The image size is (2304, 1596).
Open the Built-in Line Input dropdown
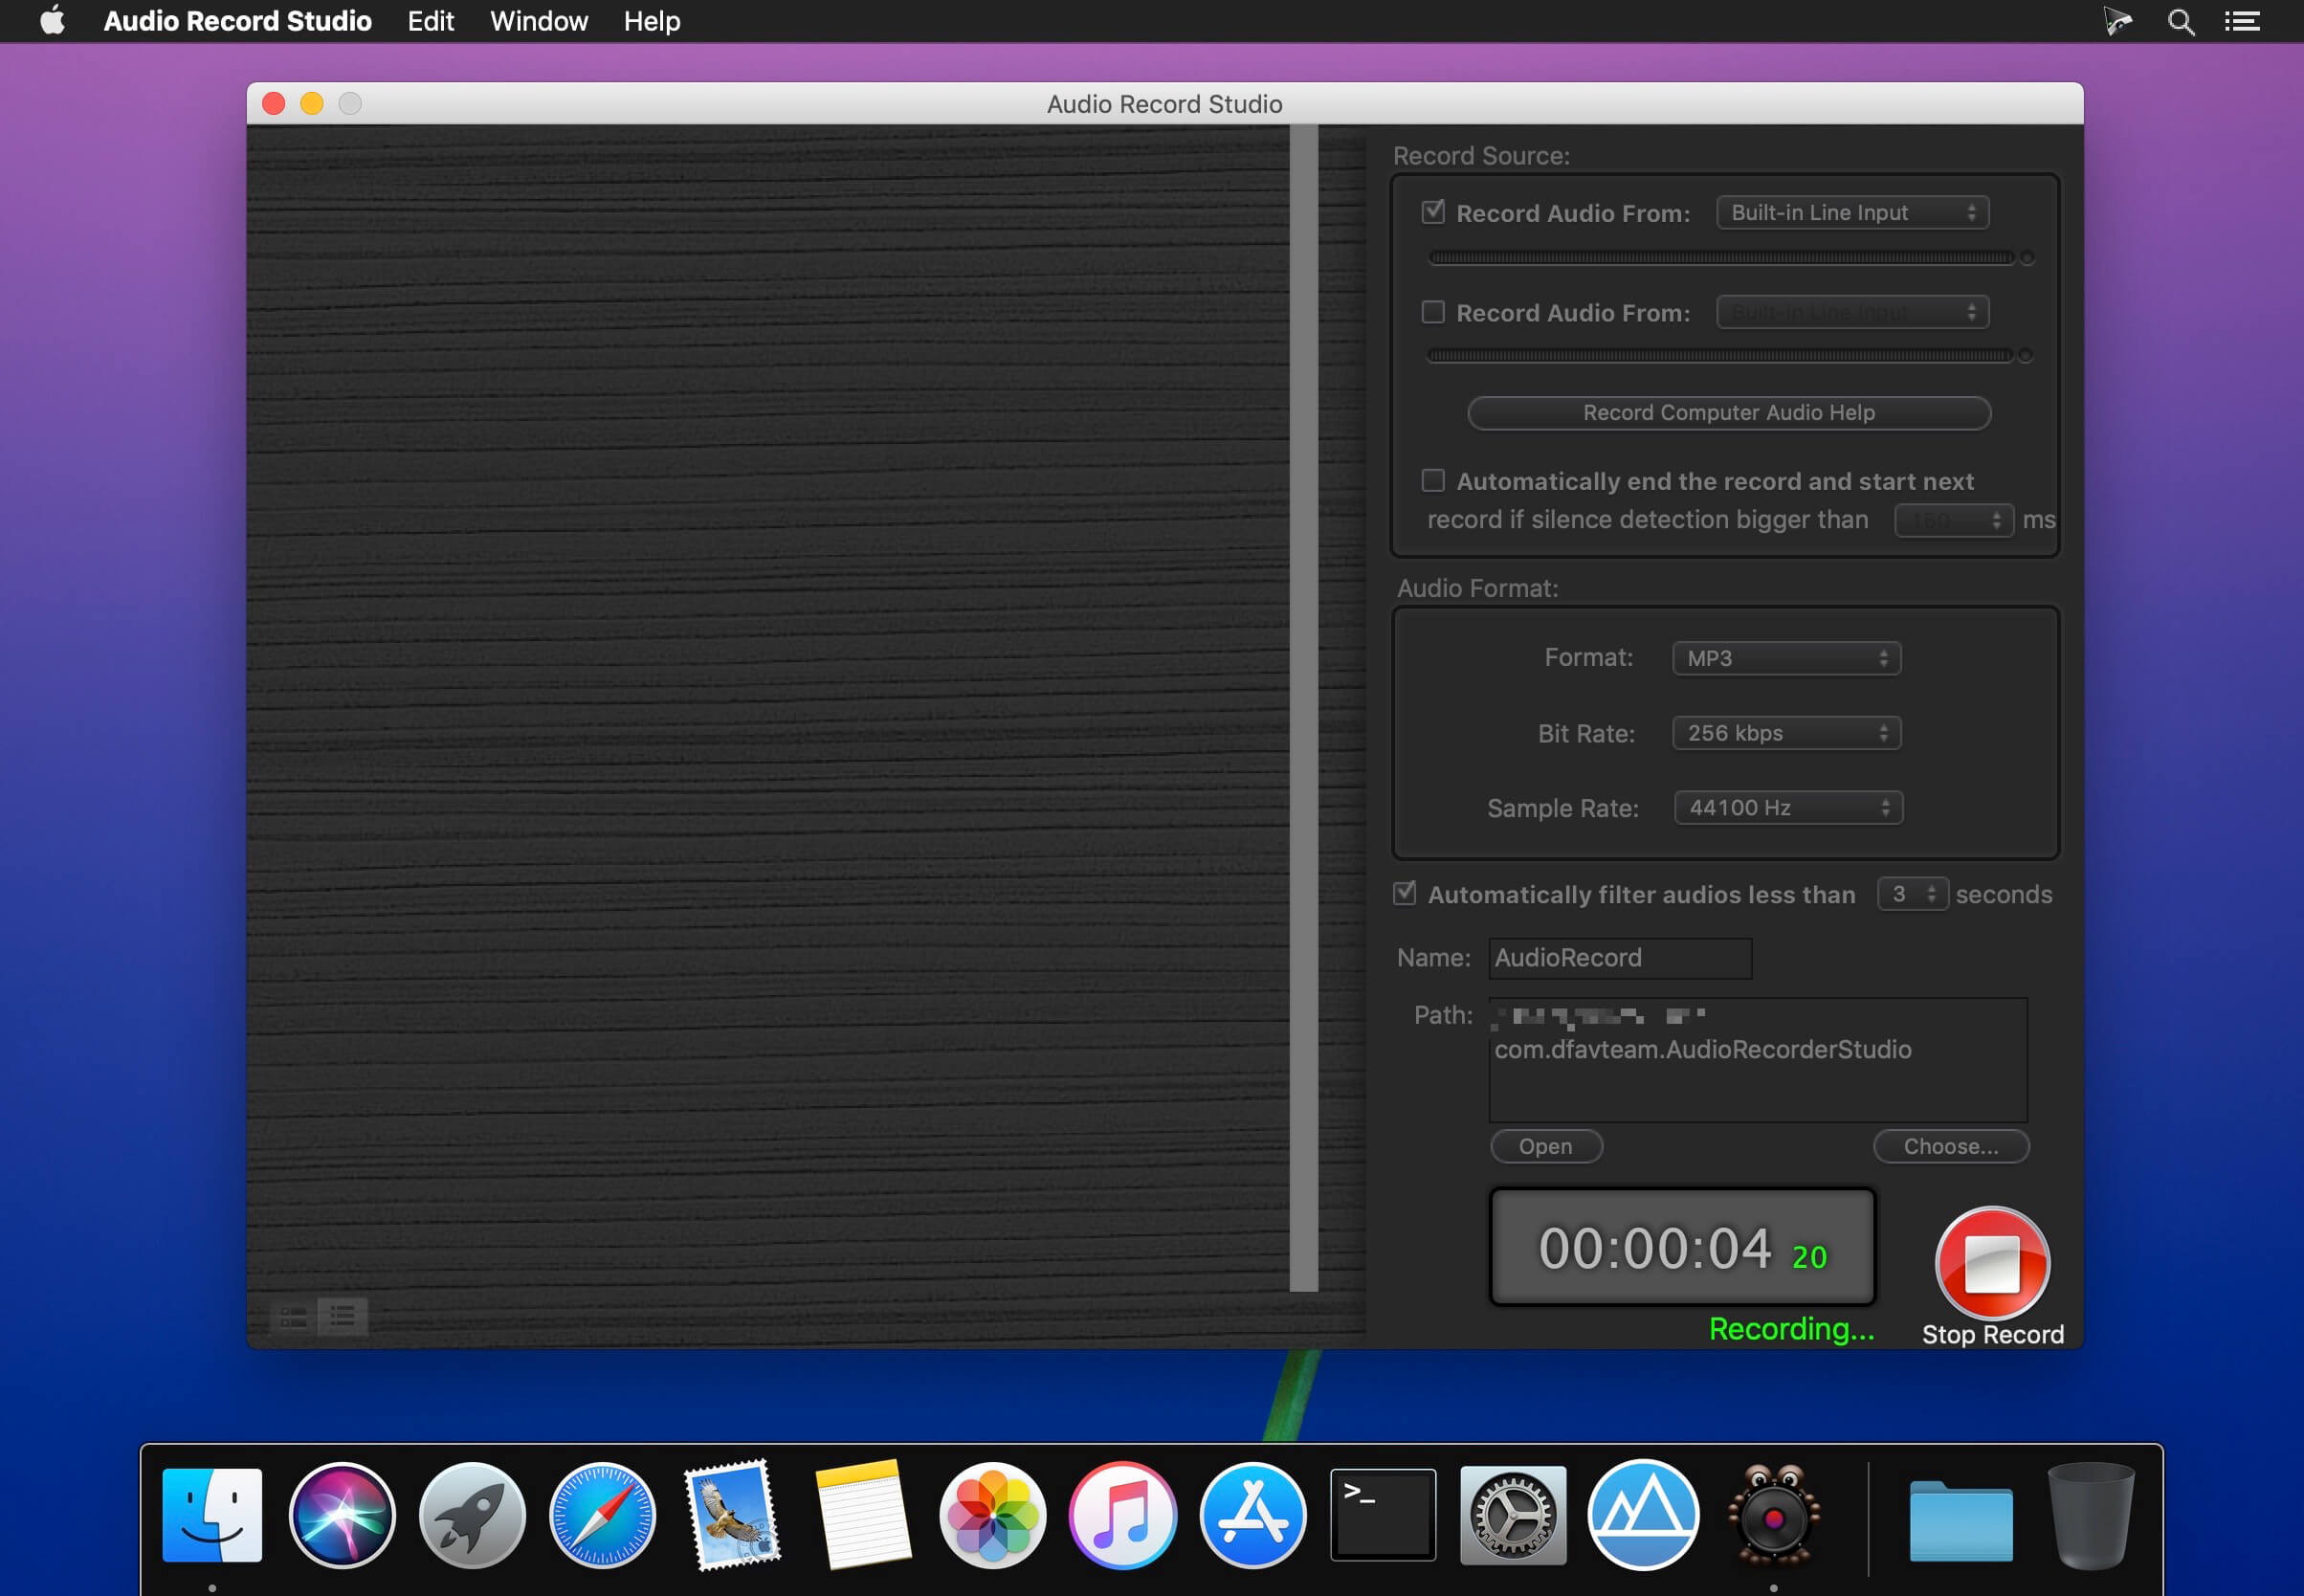point(1852,212)
